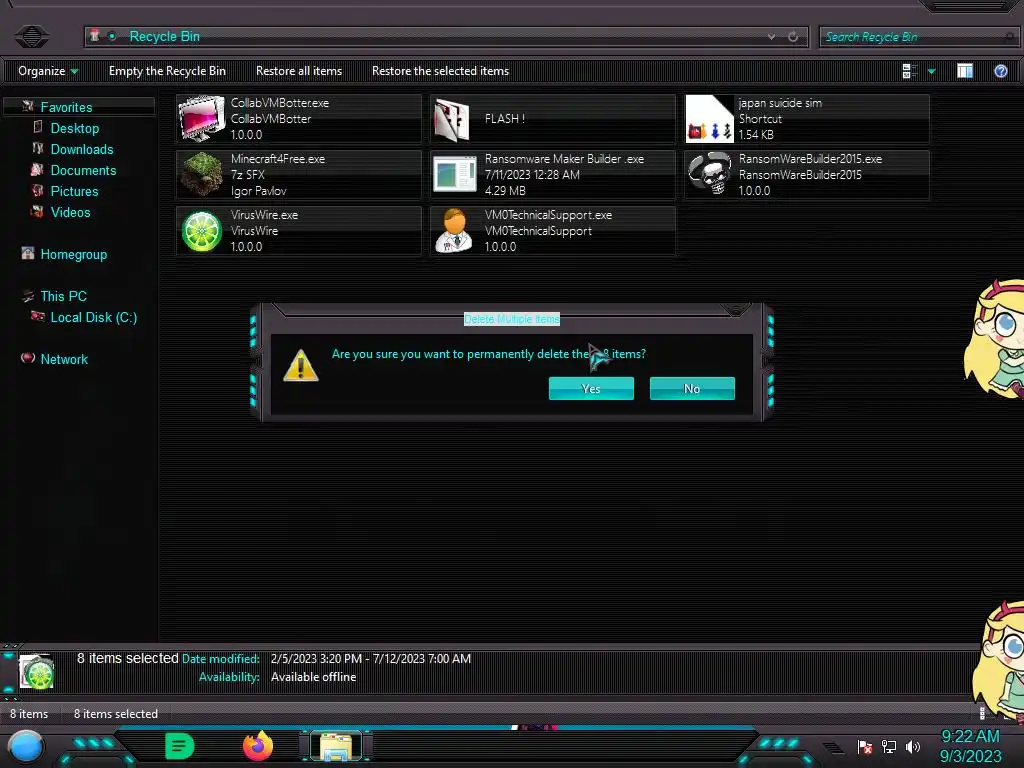Click the japan suicide sim shortcut icon
This screenshot has height=768, width=1024.
pyautogui.click(x=710, y=119)
